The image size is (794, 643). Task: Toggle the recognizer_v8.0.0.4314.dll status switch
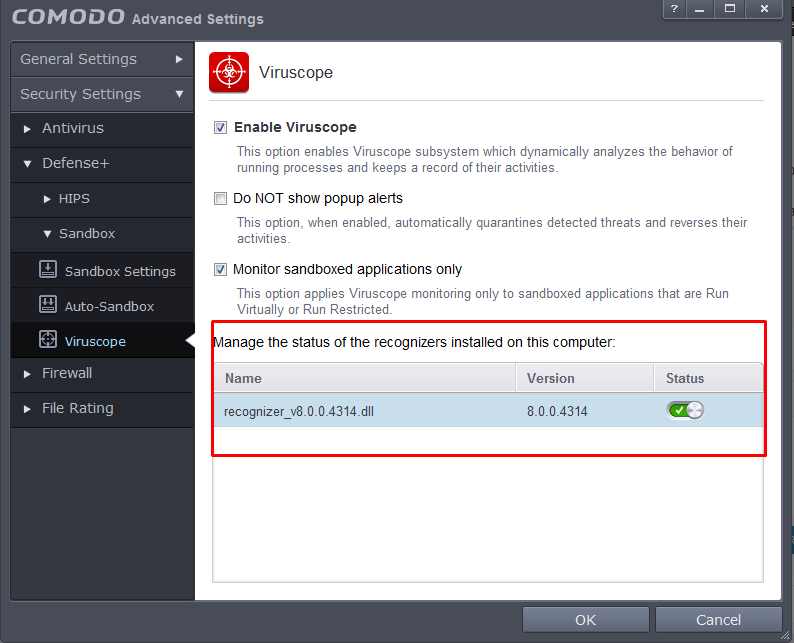[x=685, y=410]
